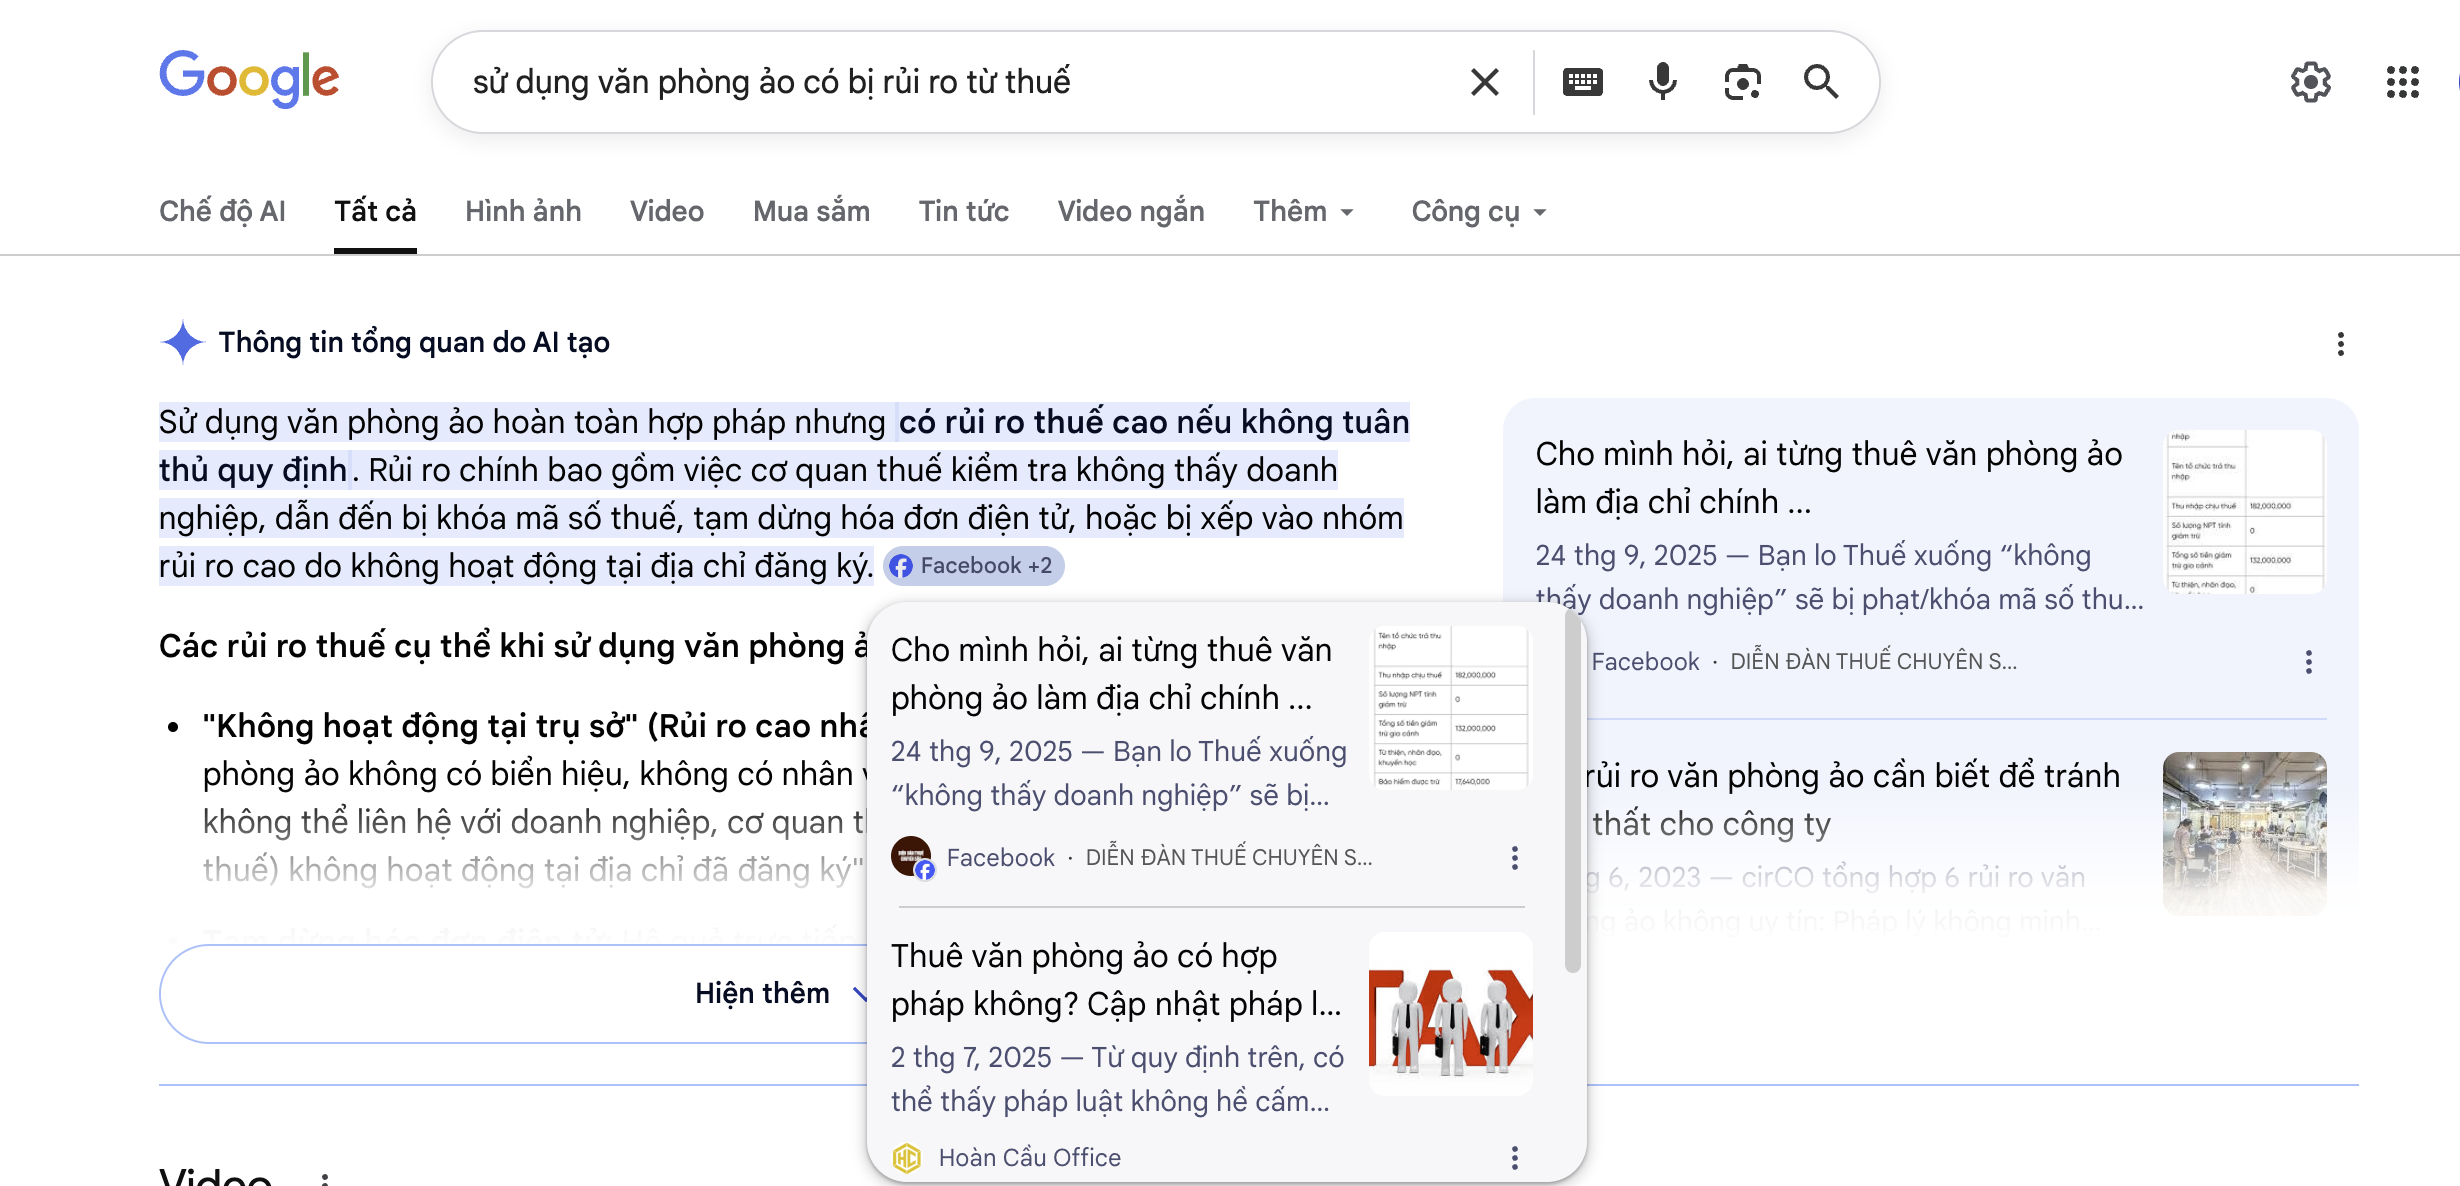Open options for side panel Facebook card
This screenshot has height=1186, width=2460.
[2309, 662]
